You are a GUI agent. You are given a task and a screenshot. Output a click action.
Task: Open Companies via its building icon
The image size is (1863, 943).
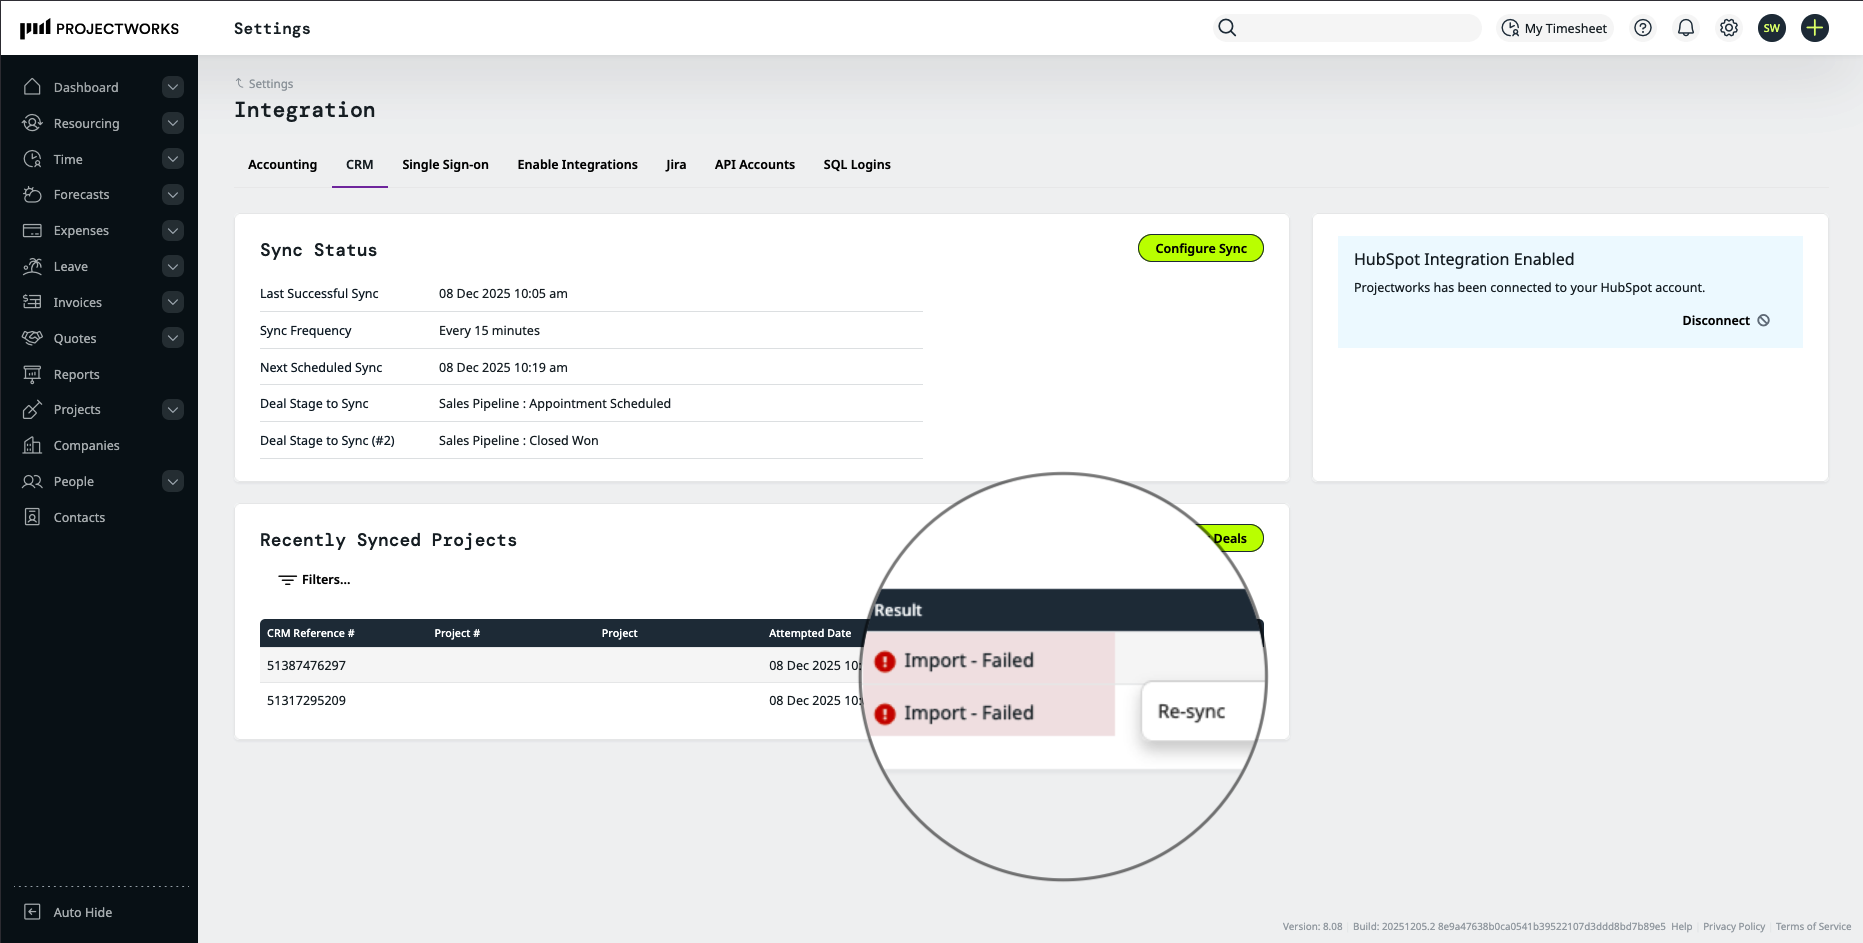point(32,445)
